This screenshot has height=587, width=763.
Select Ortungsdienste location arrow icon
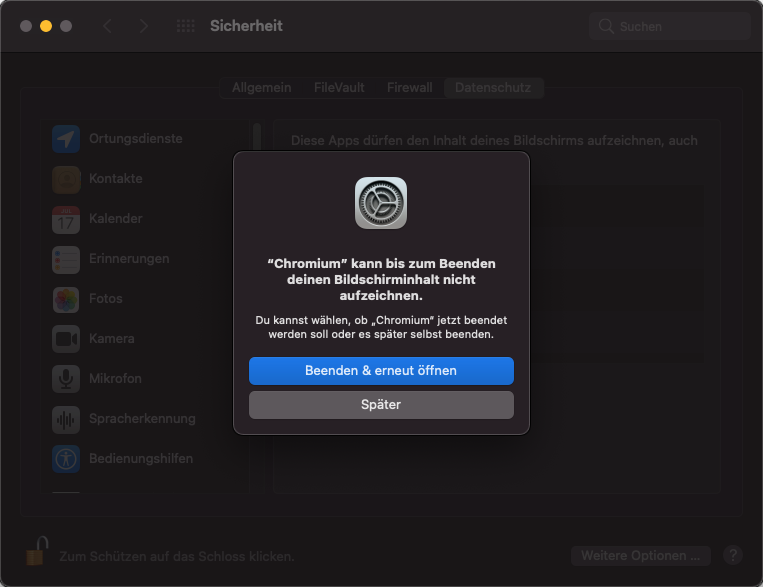tap(66, 139)
